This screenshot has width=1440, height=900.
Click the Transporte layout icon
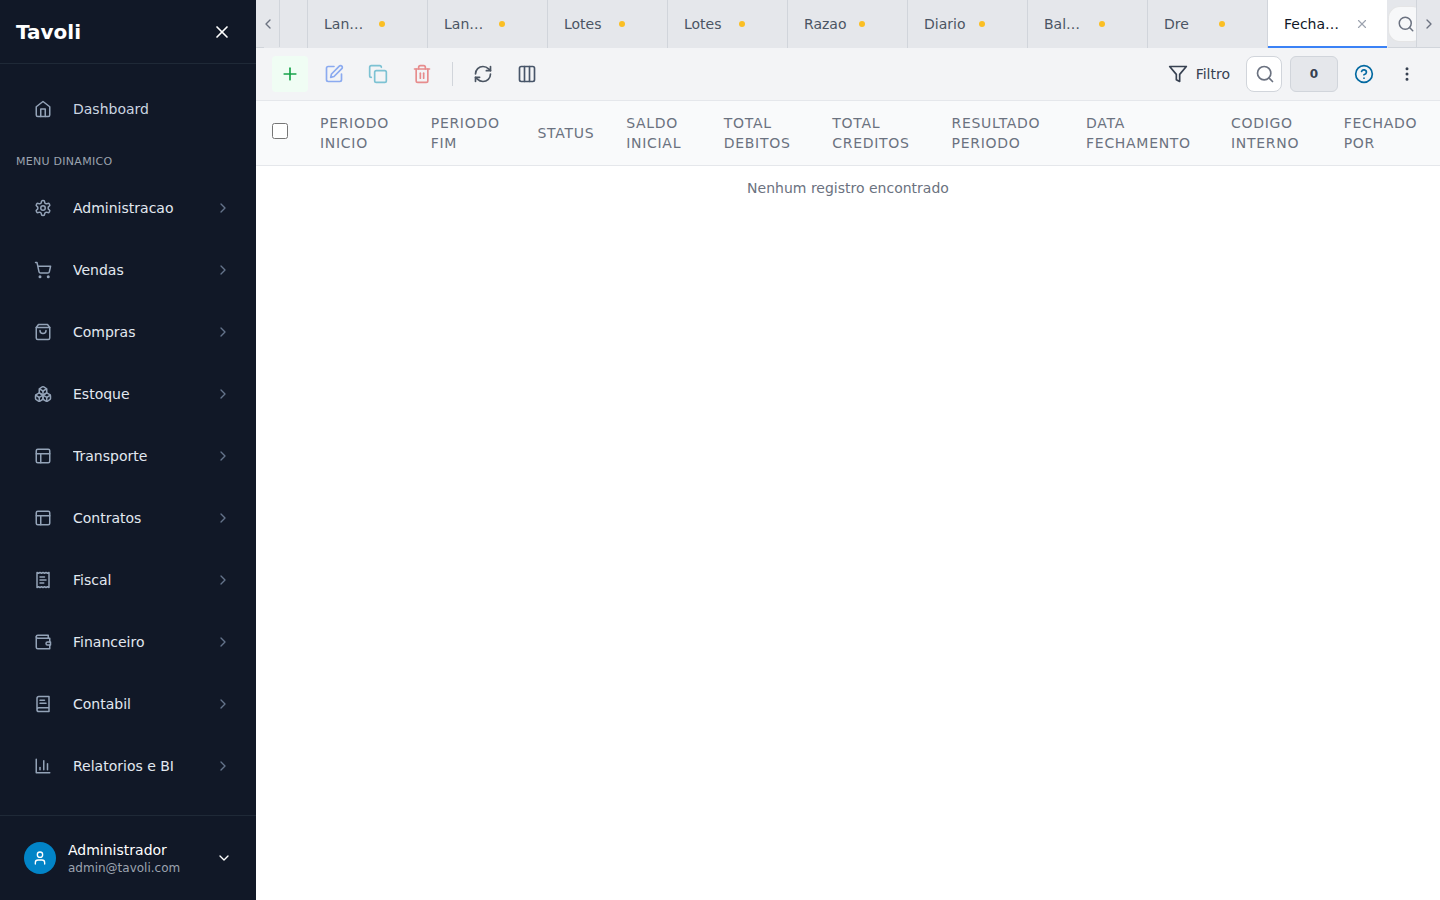pos(43,456)
